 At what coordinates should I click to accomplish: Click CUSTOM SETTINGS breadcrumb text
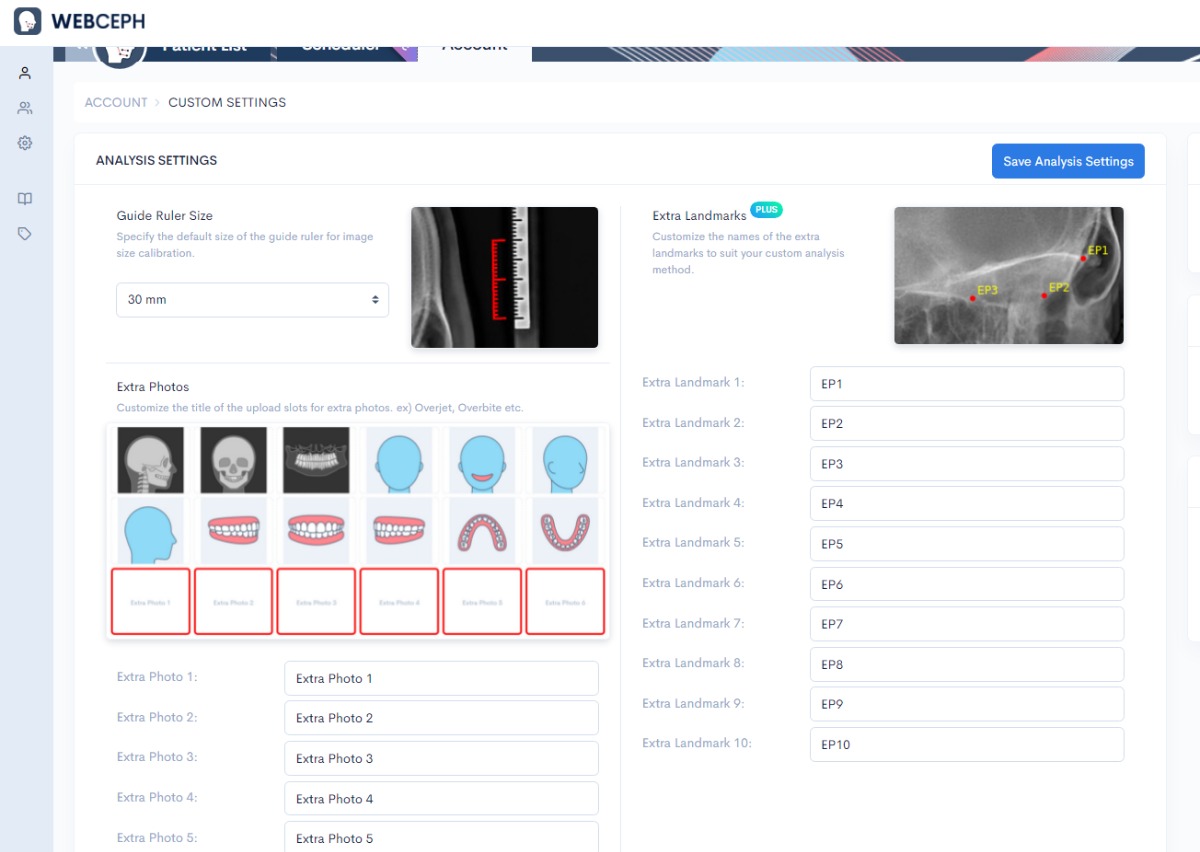[227, 102]
